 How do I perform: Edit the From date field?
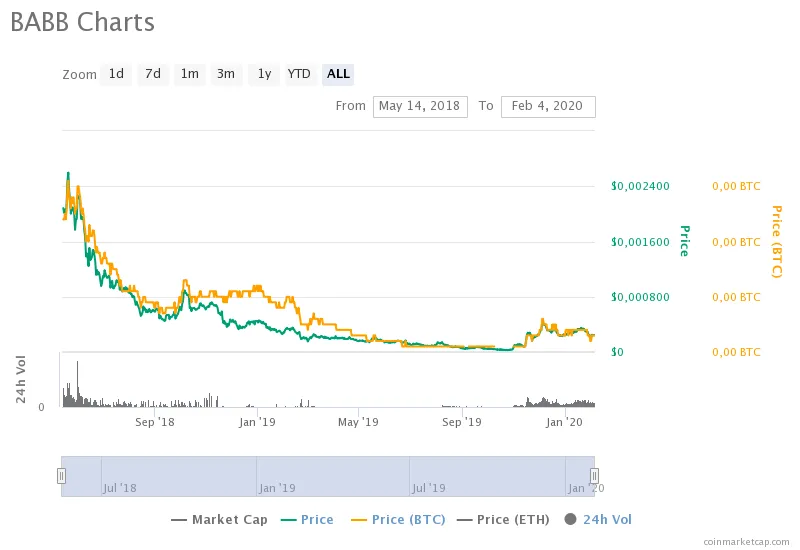(420, 106)
